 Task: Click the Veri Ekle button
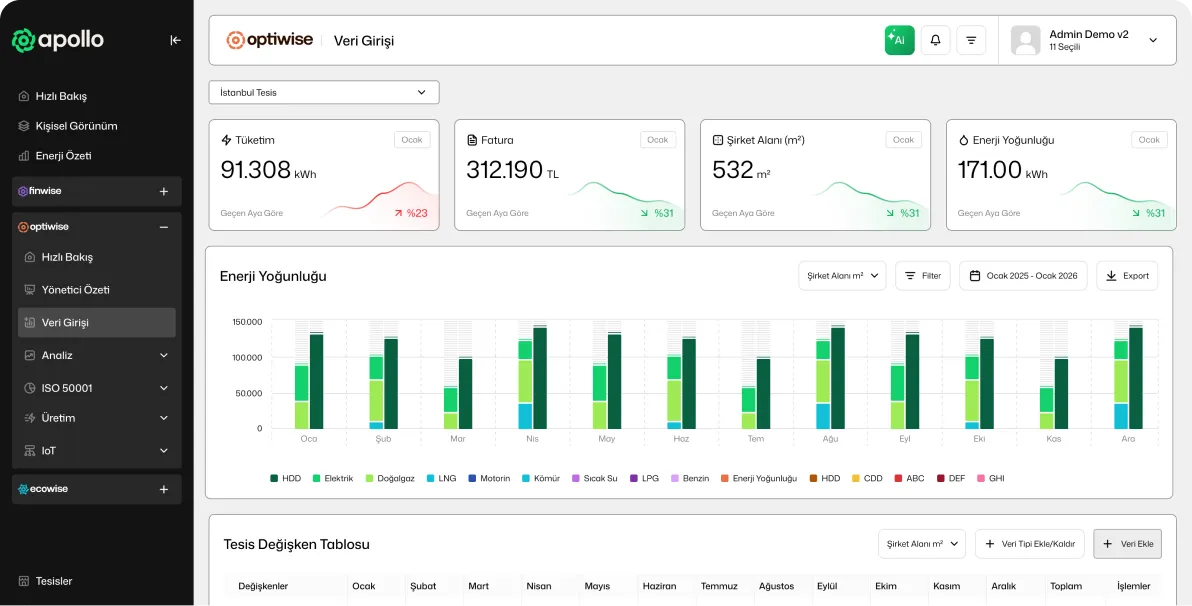click(1127, 544)
